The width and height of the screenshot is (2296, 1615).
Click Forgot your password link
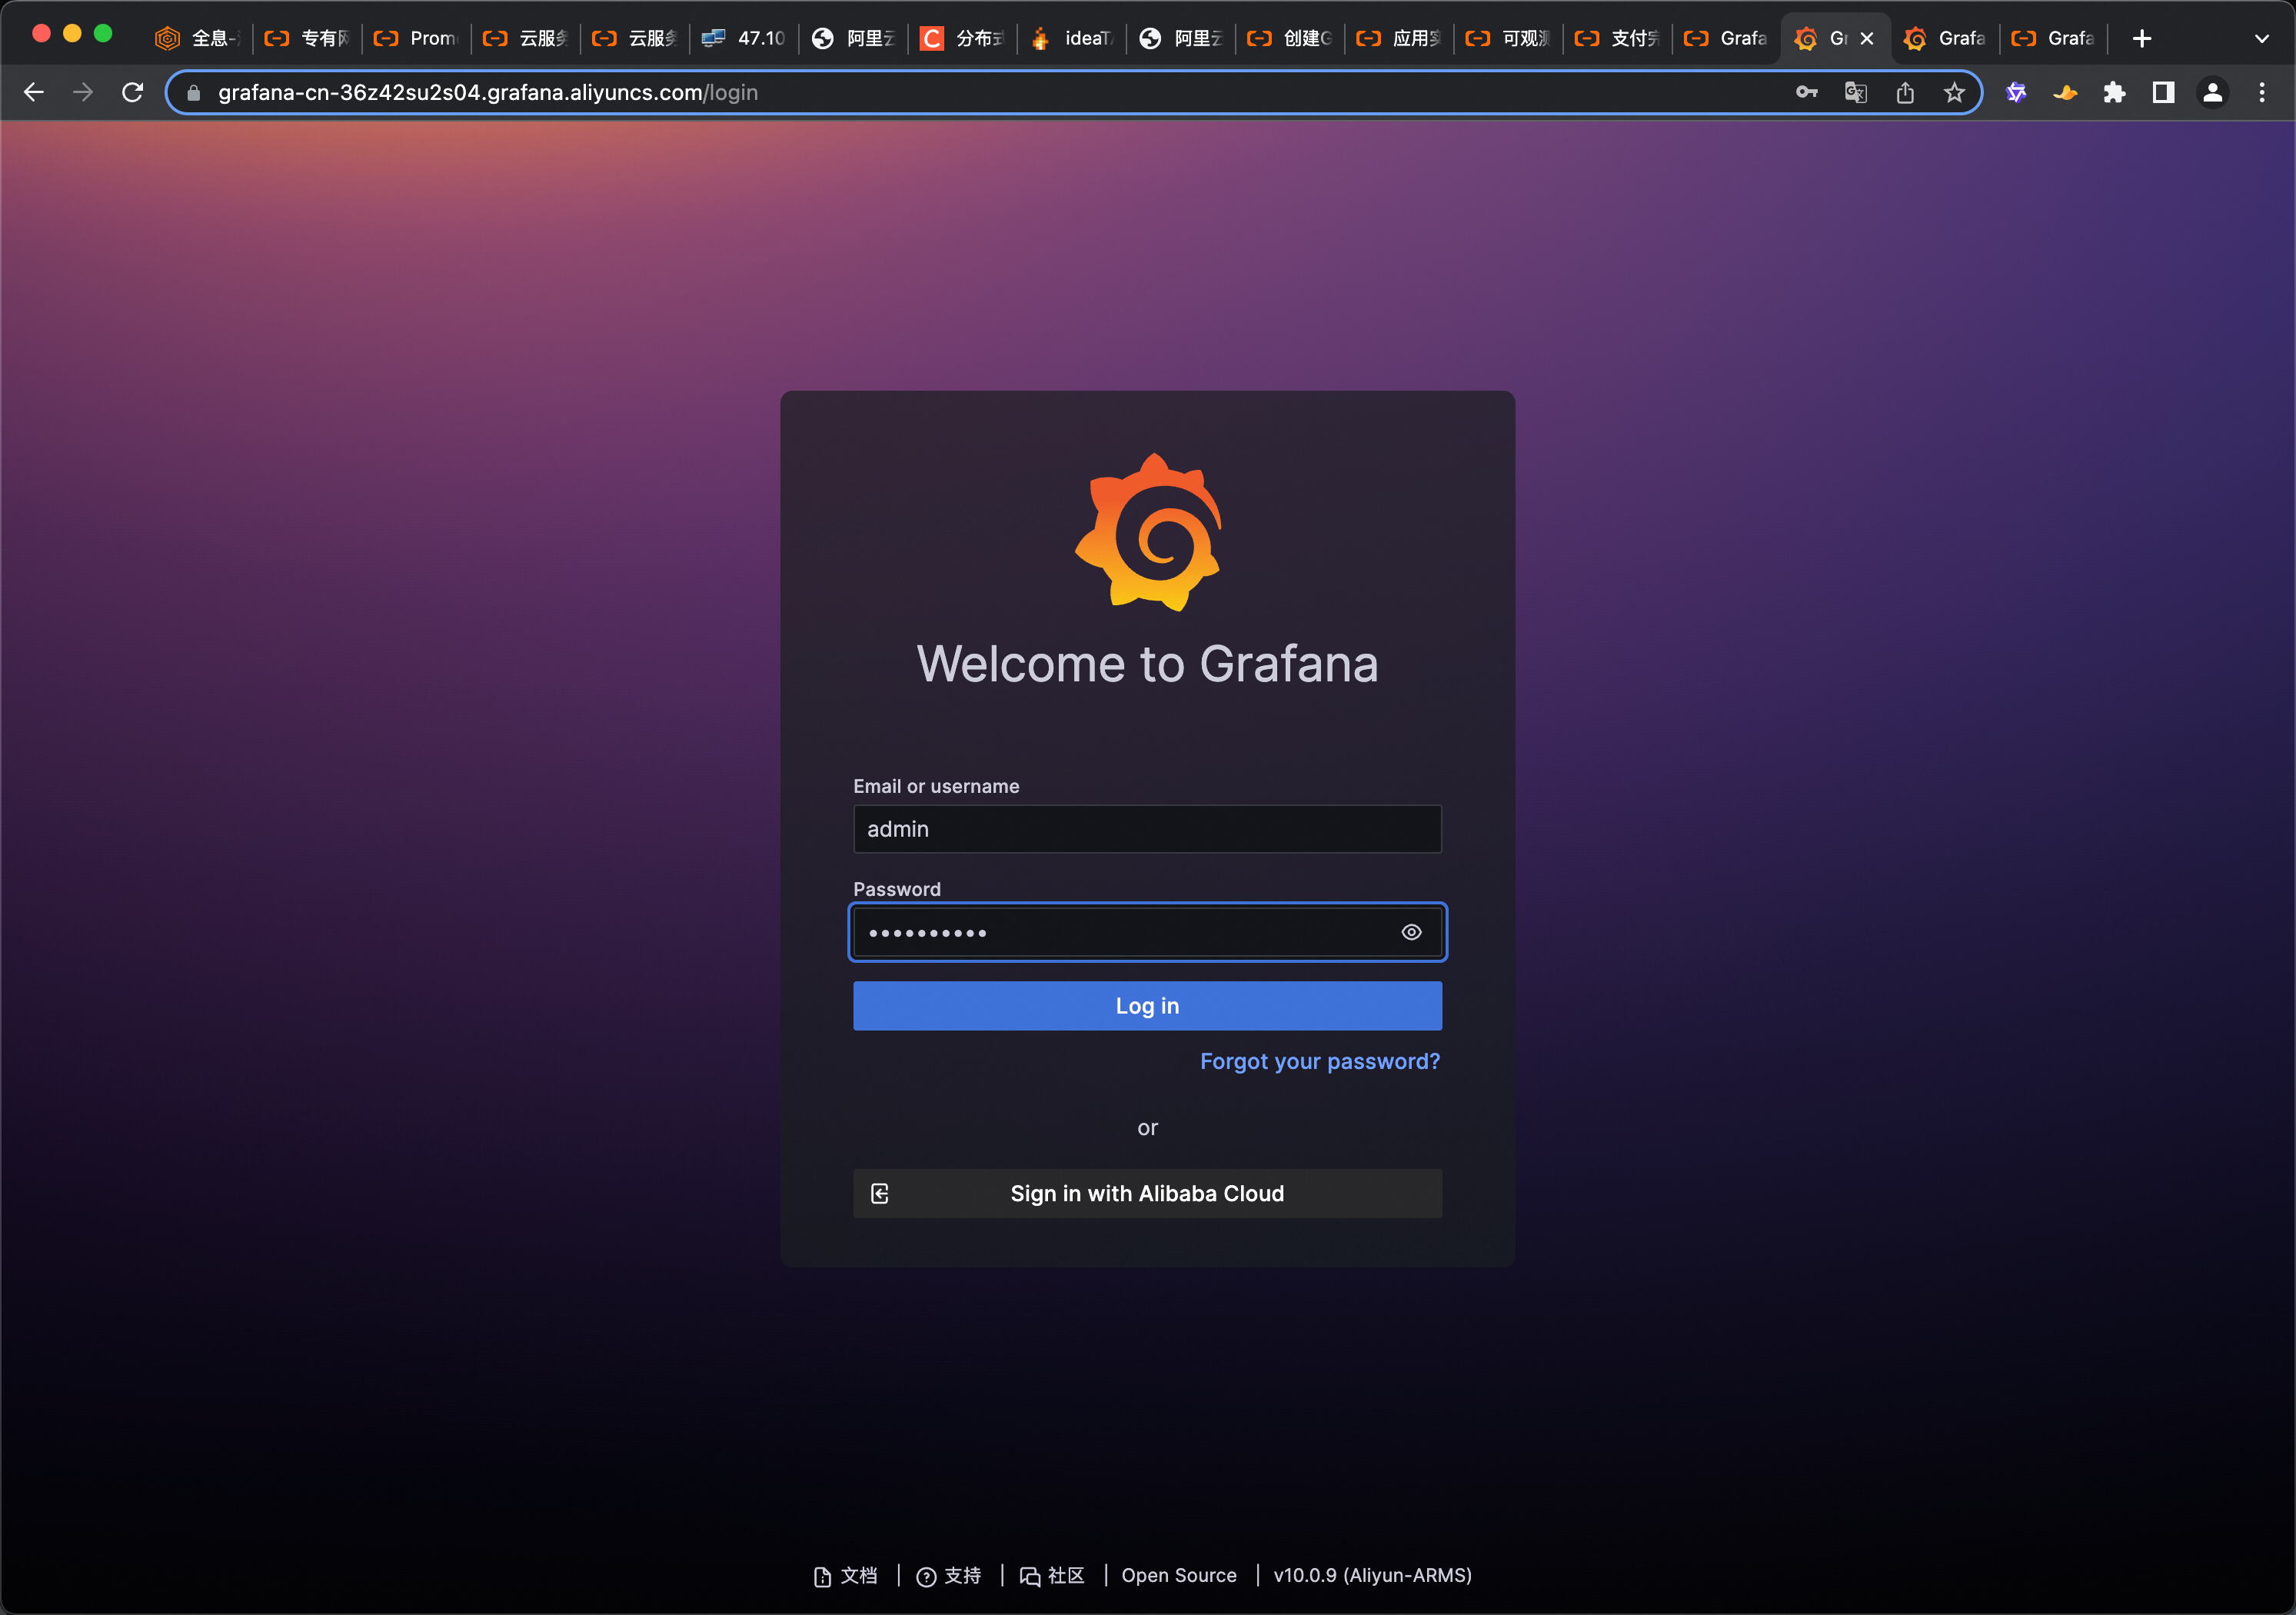[1319, 1061]
